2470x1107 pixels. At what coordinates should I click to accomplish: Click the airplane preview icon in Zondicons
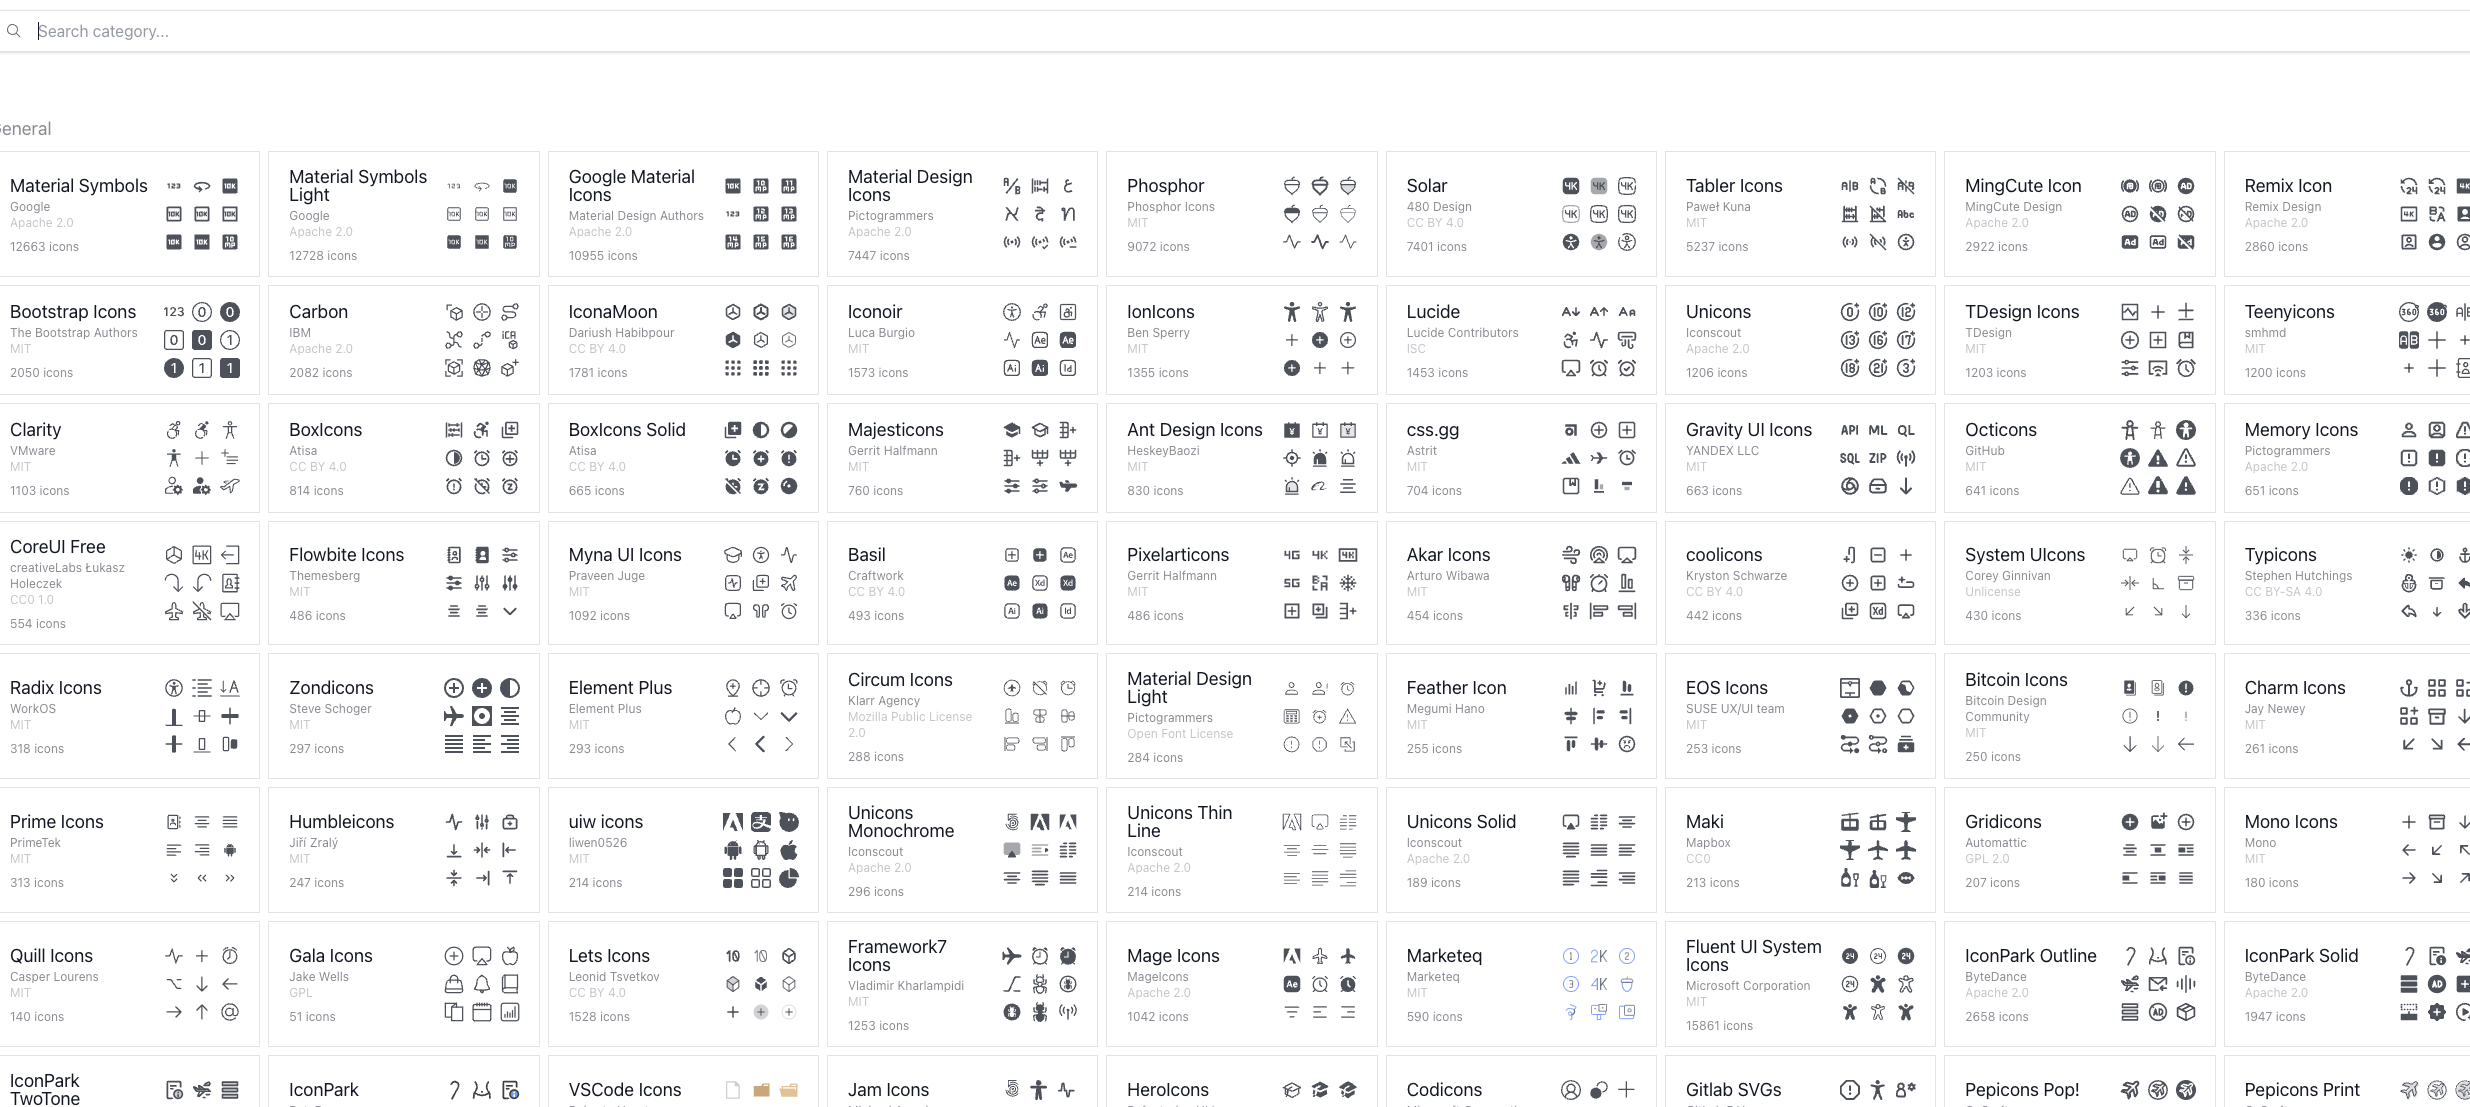point(454,716)
